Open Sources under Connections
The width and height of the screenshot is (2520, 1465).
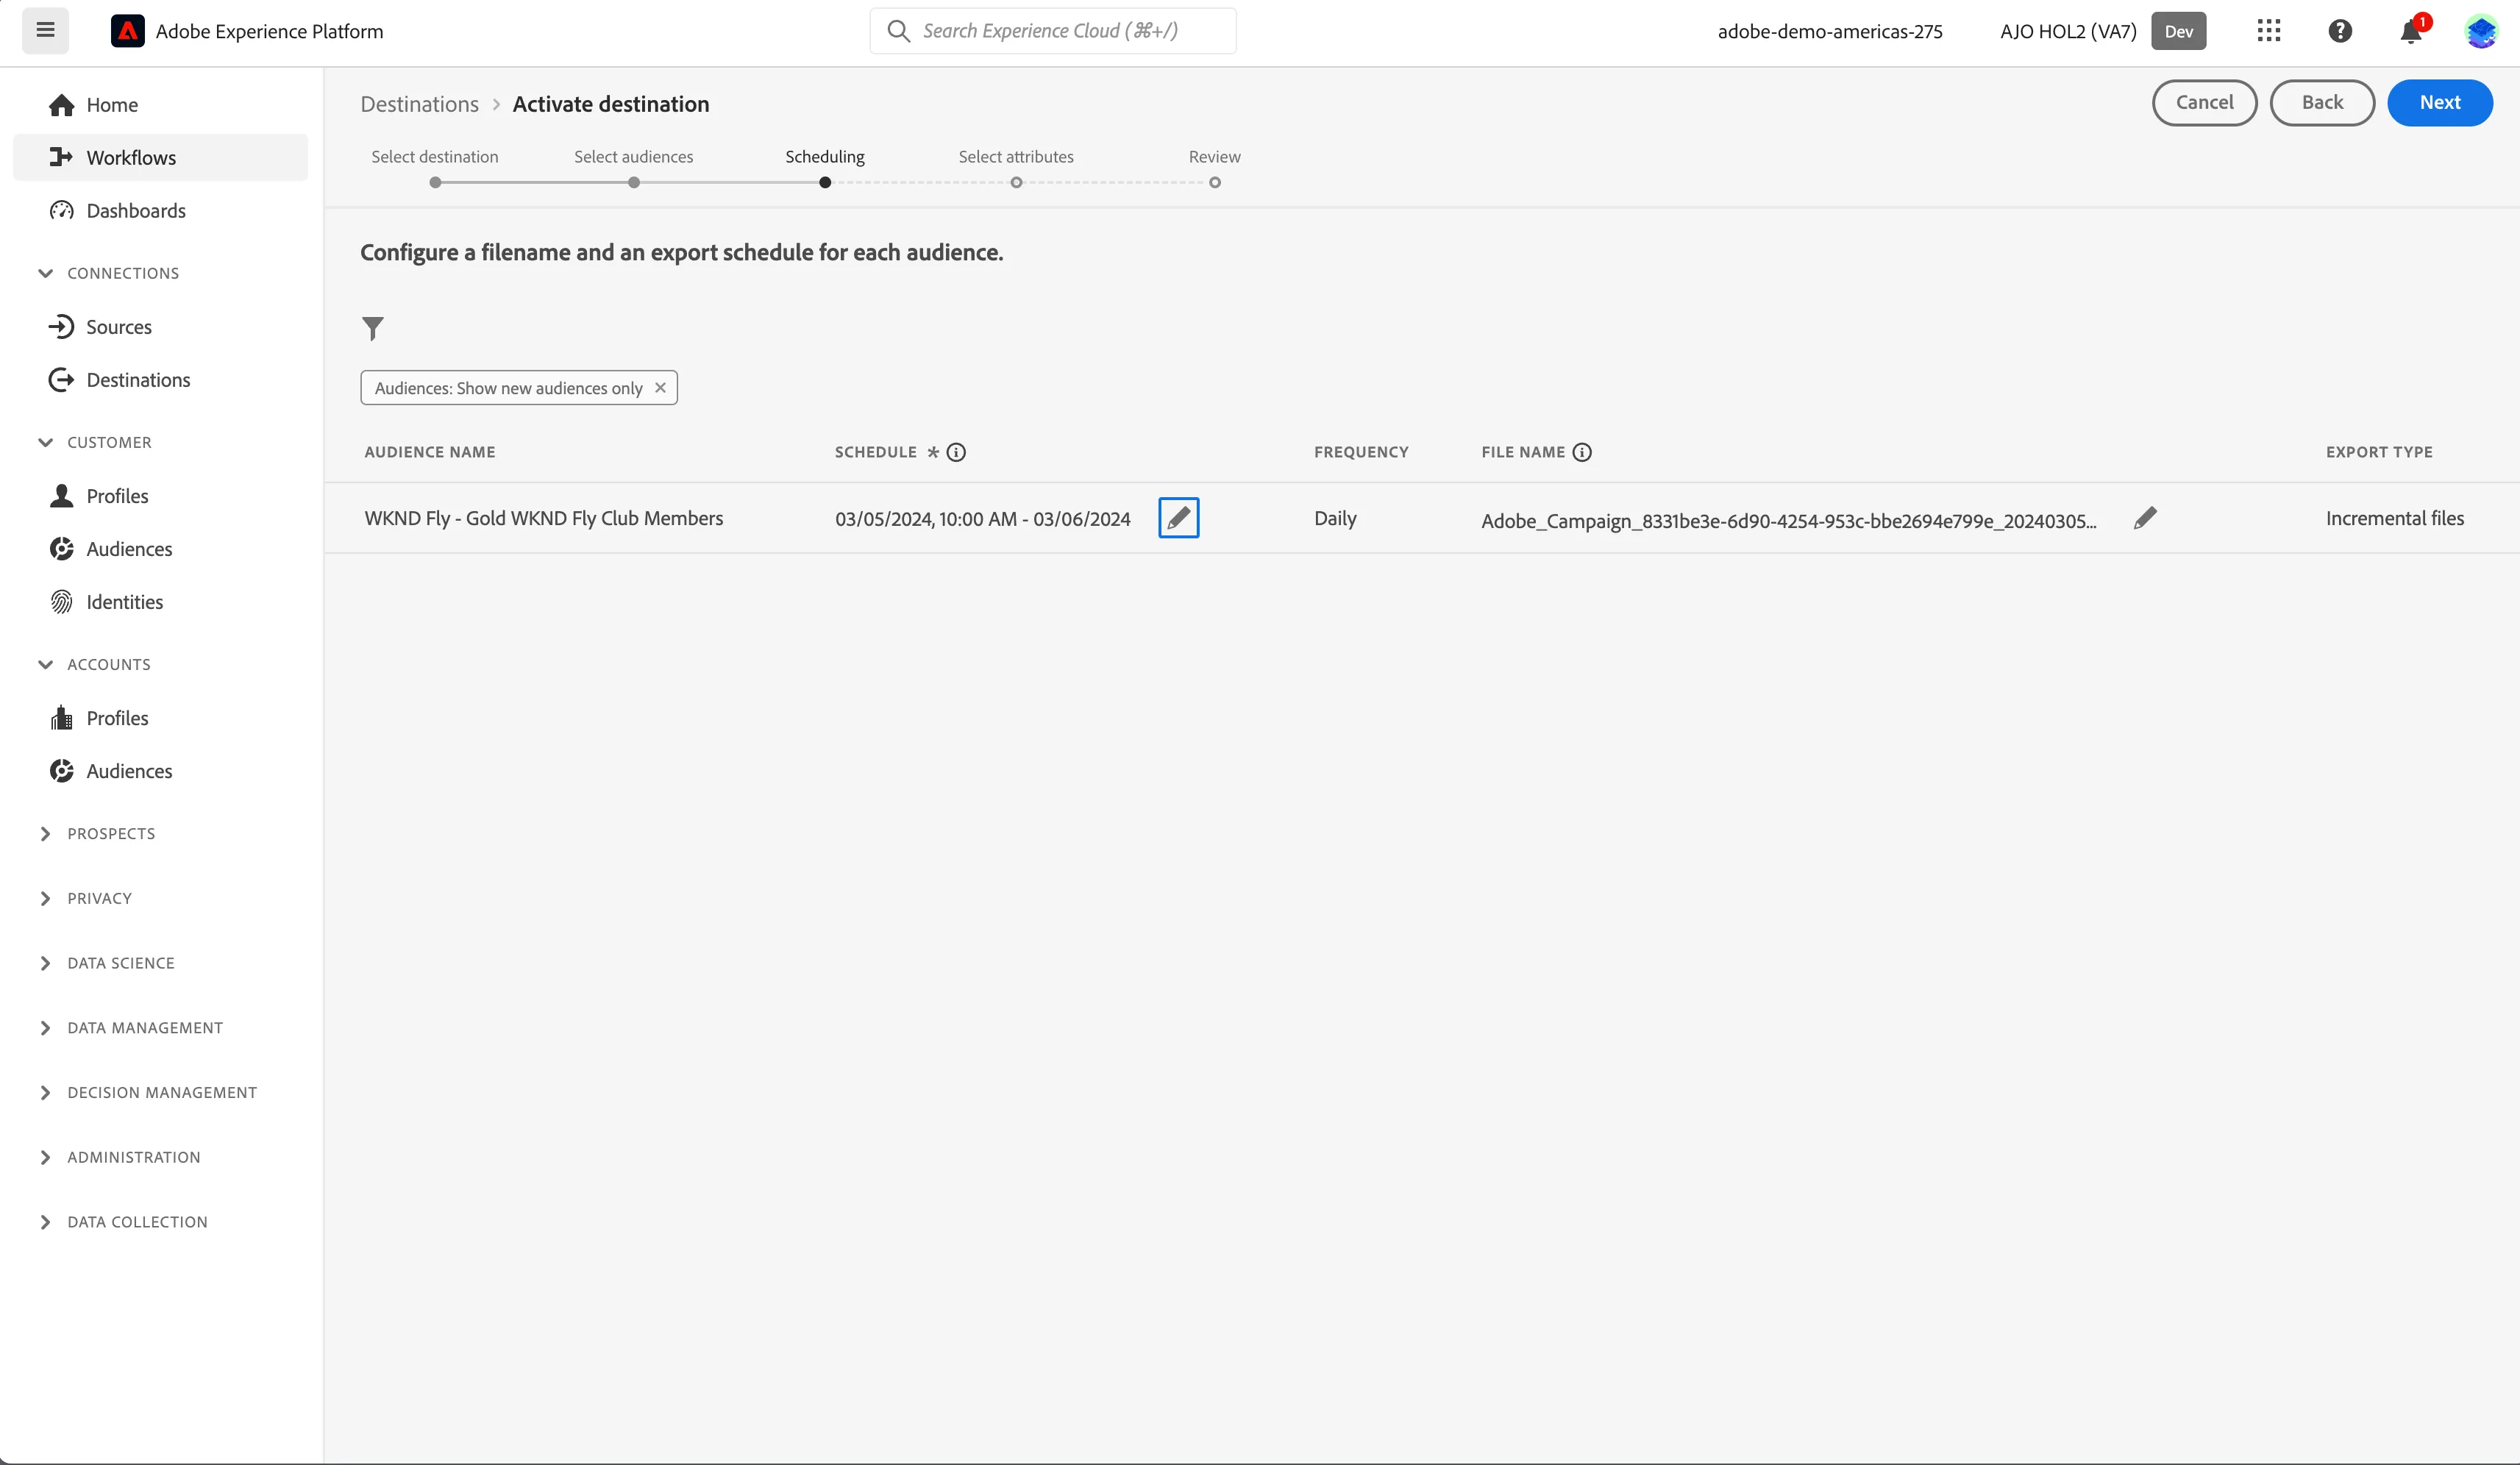tap(160, 327)
